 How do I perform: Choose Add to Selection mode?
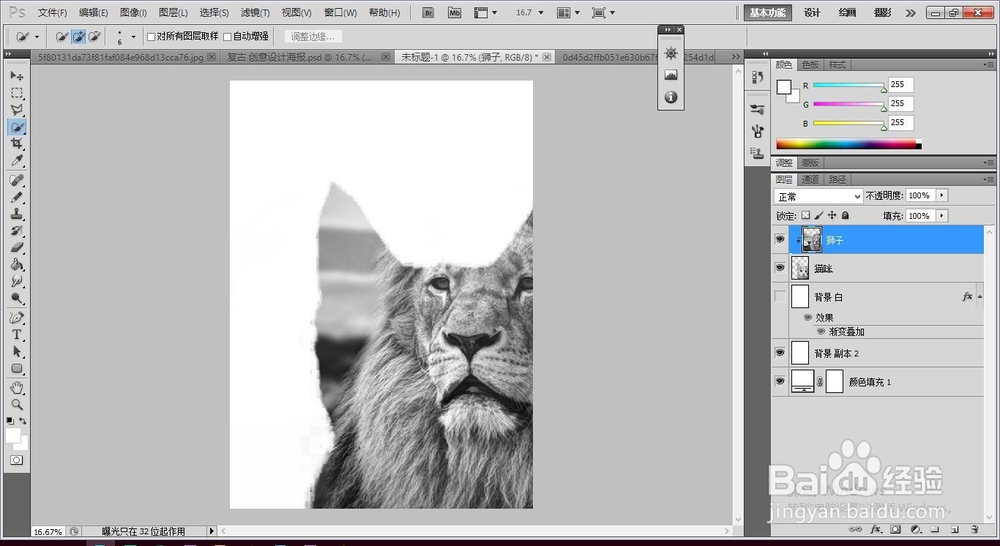click(78, 36)
